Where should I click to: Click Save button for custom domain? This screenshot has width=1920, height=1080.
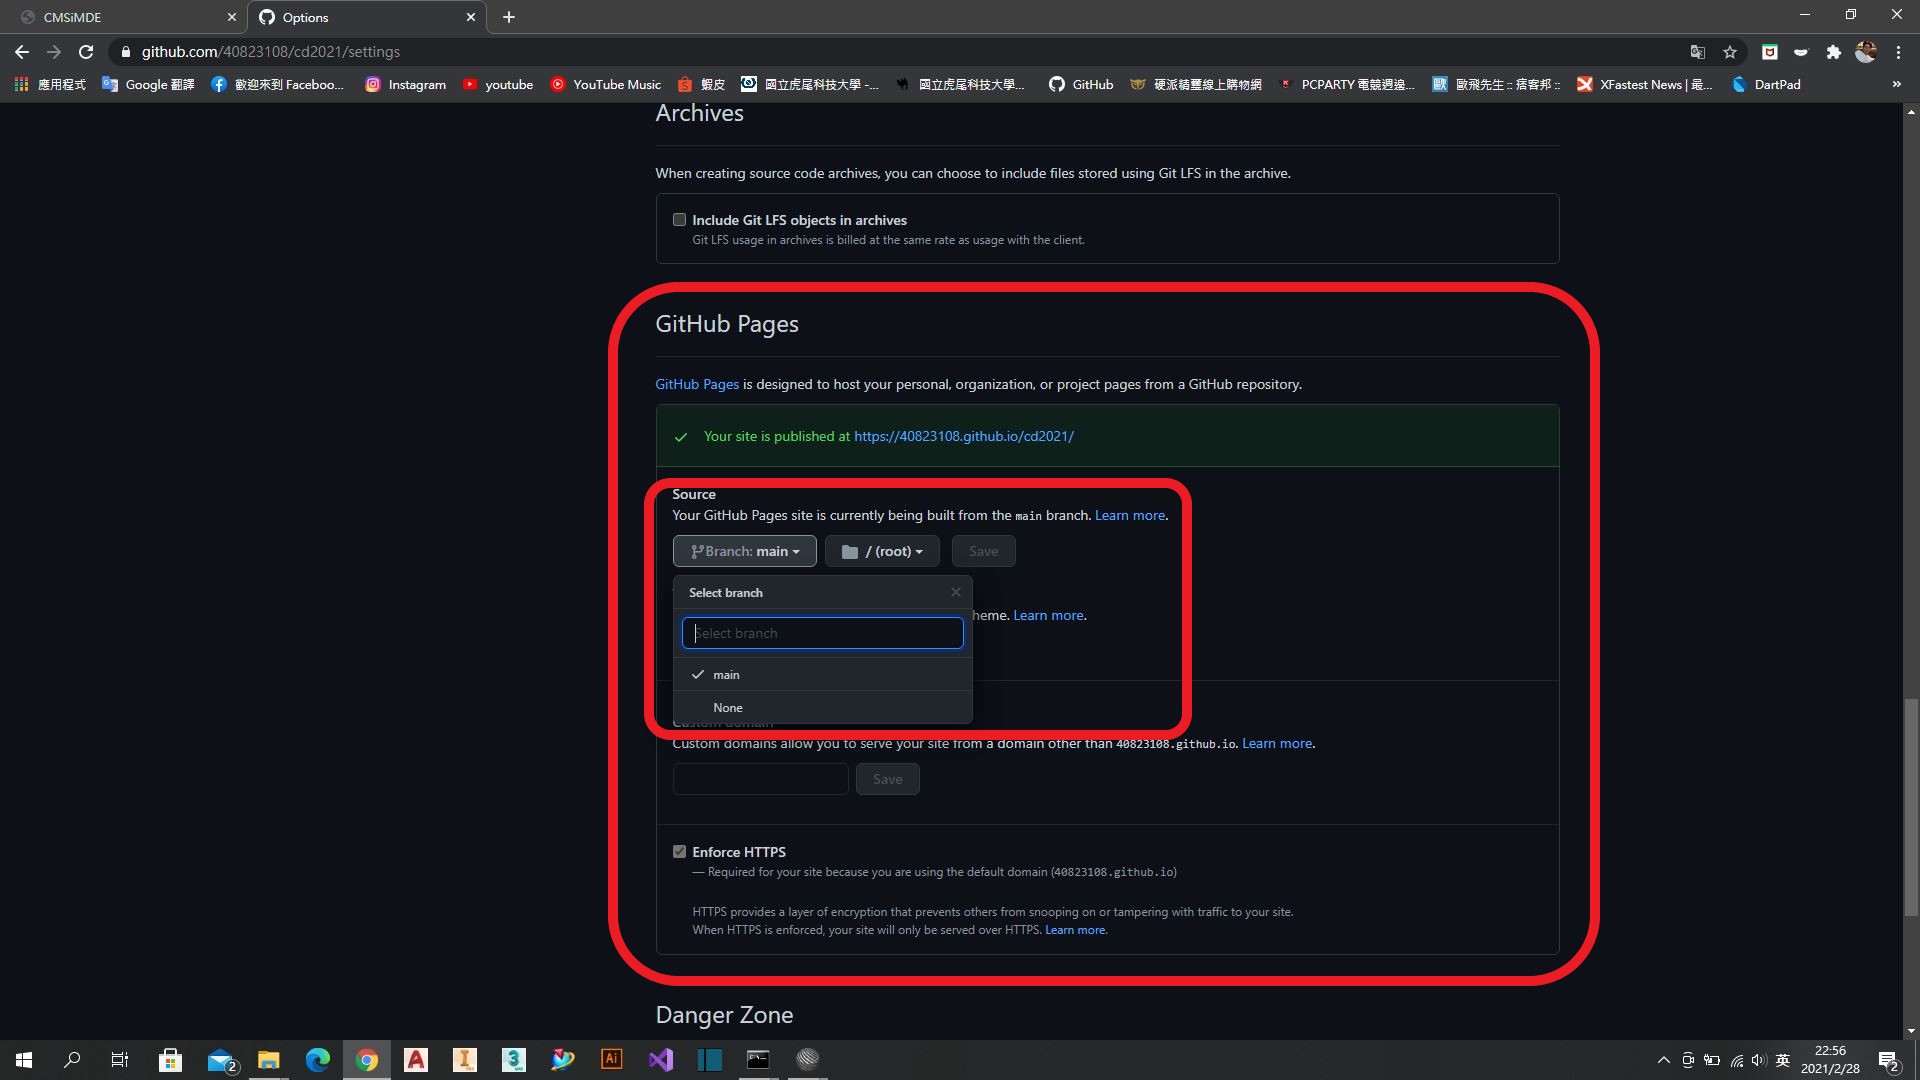pos(887,780)
